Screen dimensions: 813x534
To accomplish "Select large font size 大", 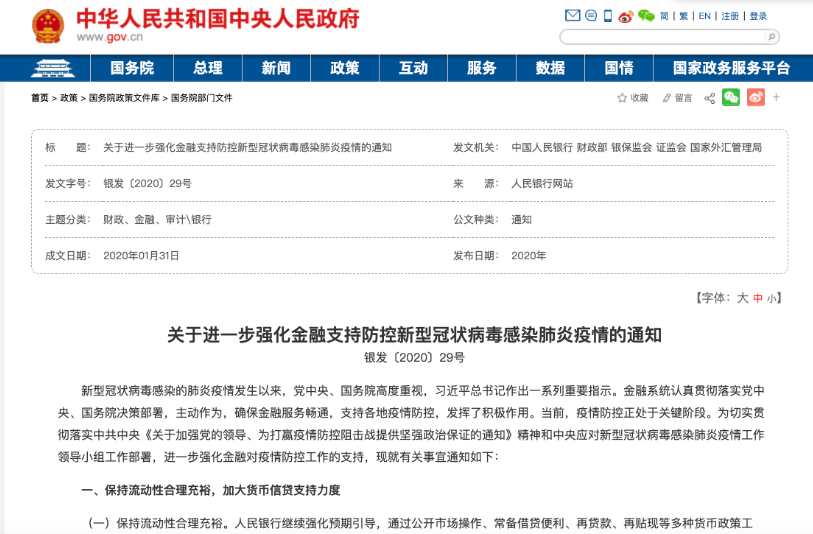I will 742,298.
